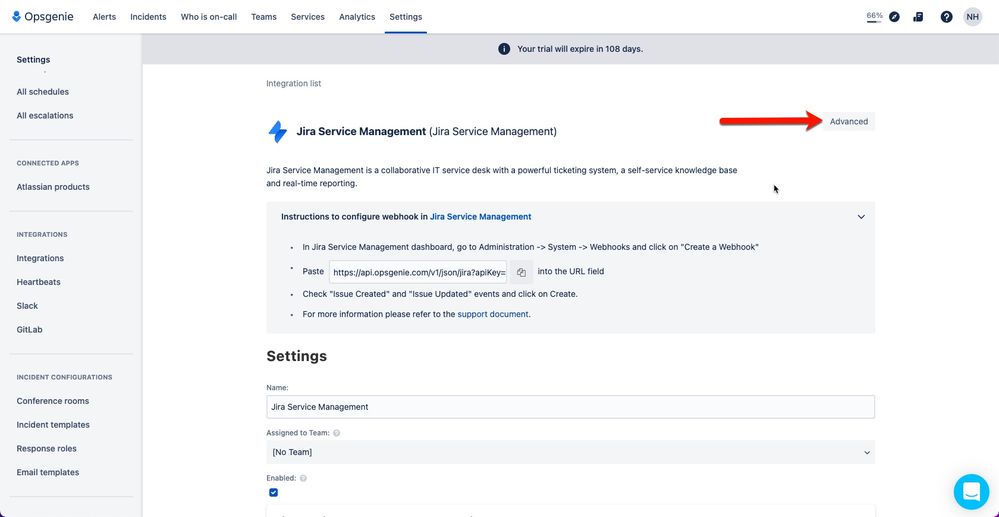
Task: Click the 66% setup progress indicator
Action: click(x=874, y=17)
